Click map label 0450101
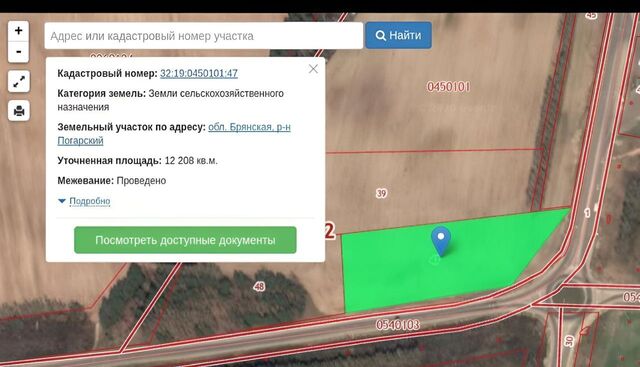 point(448,87)
